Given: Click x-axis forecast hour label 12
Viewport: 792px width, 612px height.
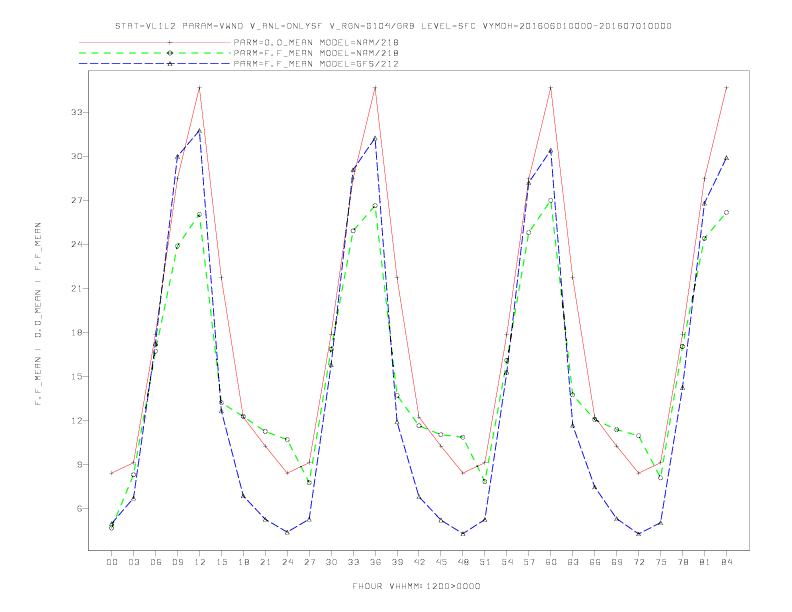Looking at the screenshot, I should click(x=200, y=562).
